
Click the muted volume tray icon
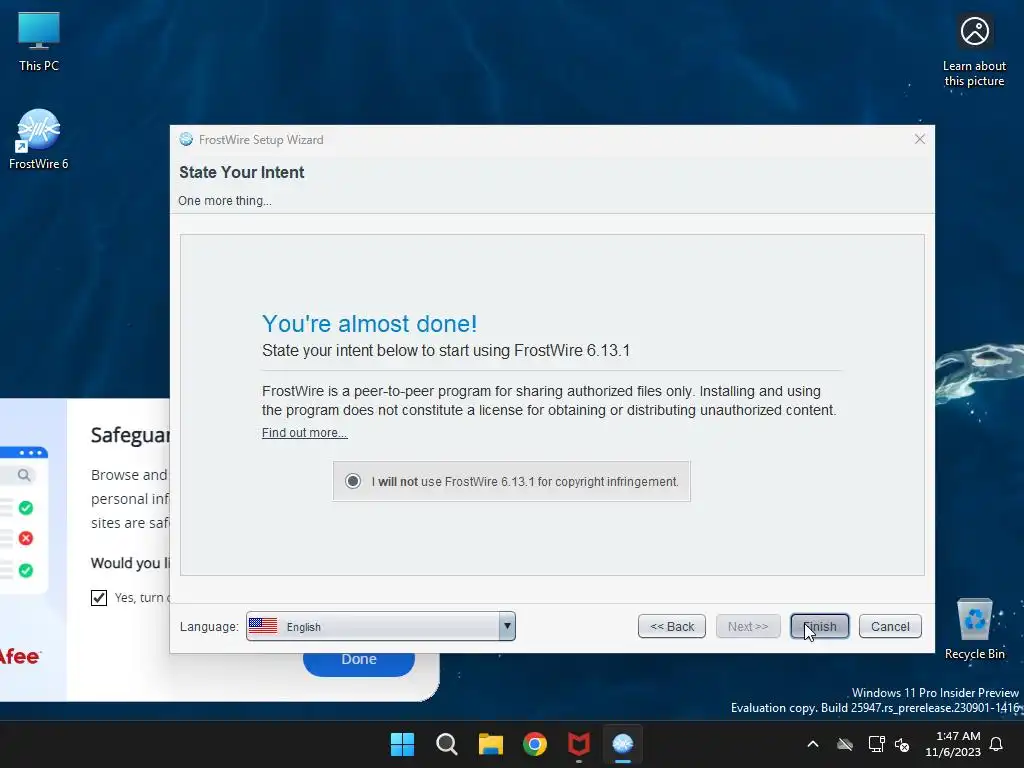pos(902,744)
